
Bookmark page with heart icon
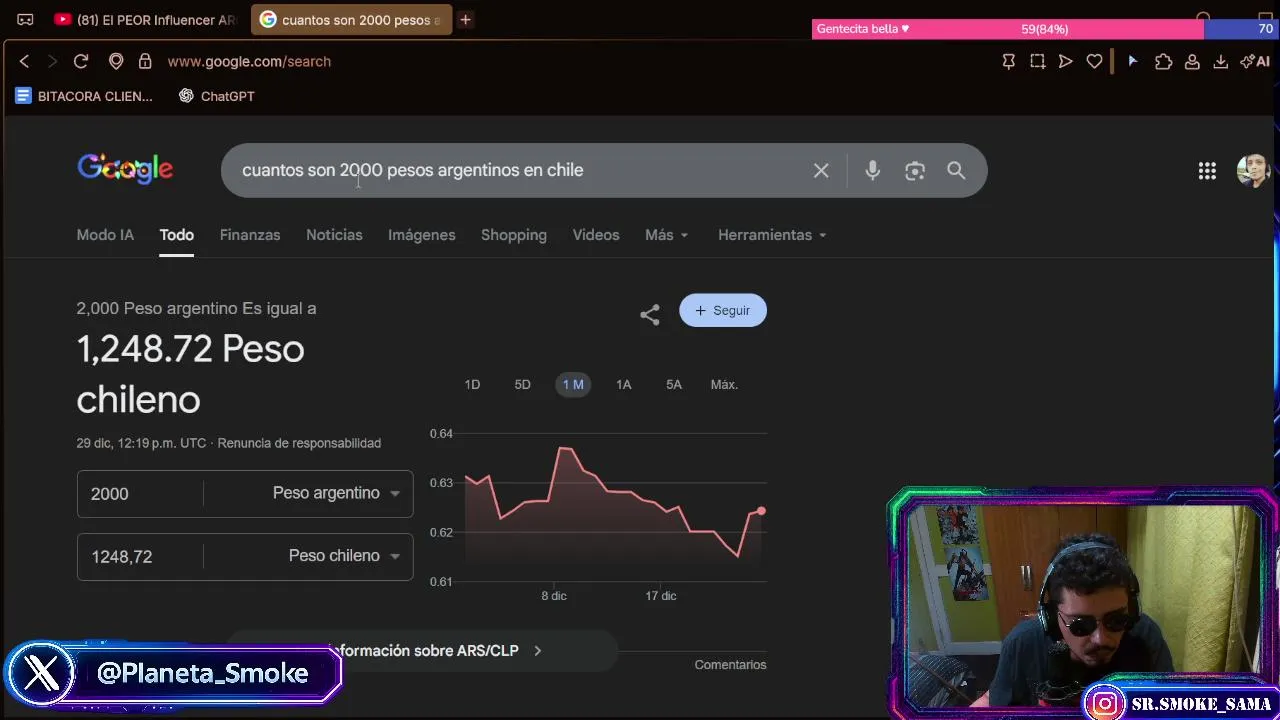point(1095,61)
